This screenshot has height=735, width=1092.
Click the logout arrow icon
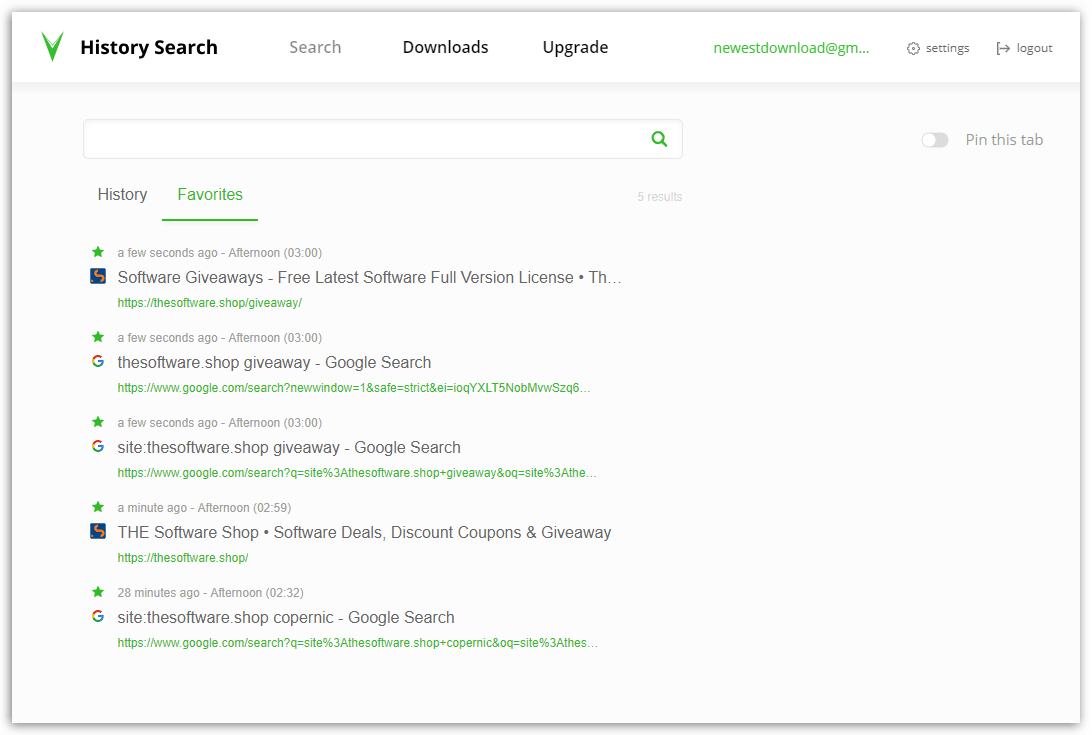[x=1003, y=48]
